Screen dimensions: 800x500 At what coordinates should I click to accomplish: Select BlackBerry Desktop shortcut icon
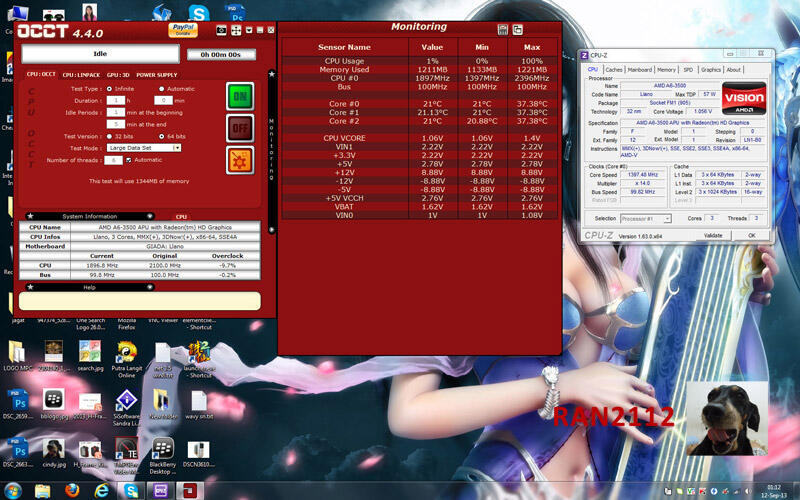click(163, 456)
